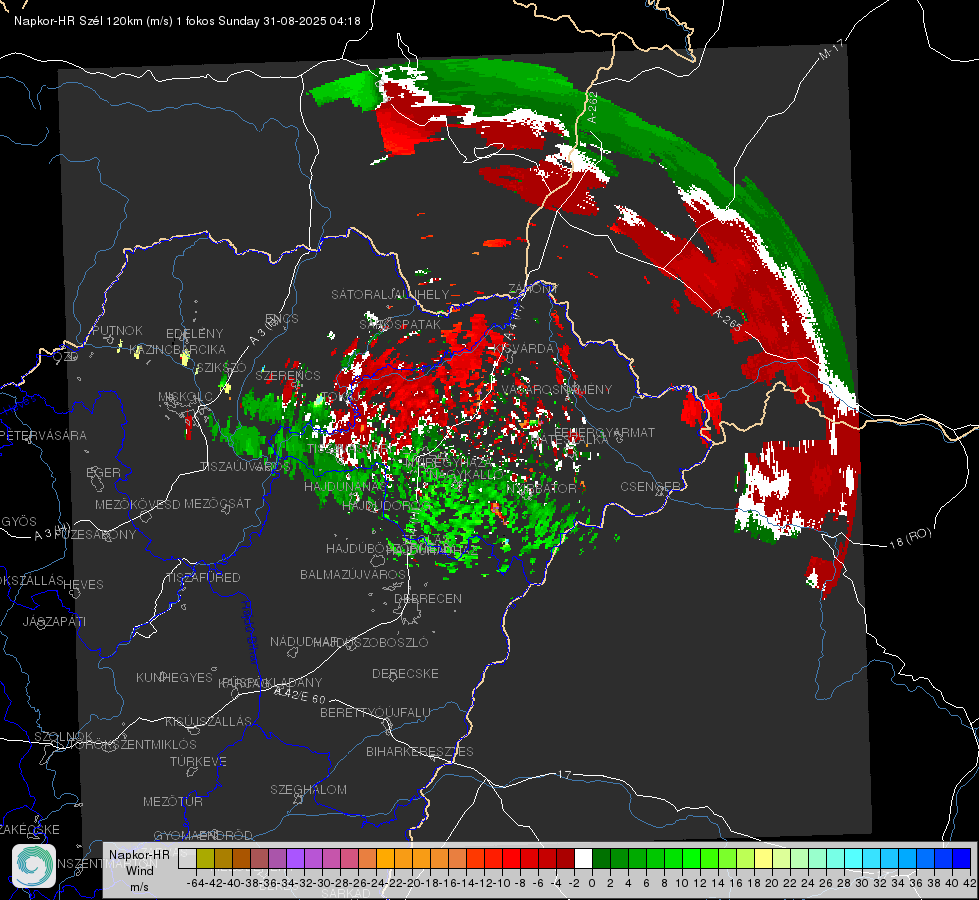Click the DEBRECEN city label

pos(428,598)
